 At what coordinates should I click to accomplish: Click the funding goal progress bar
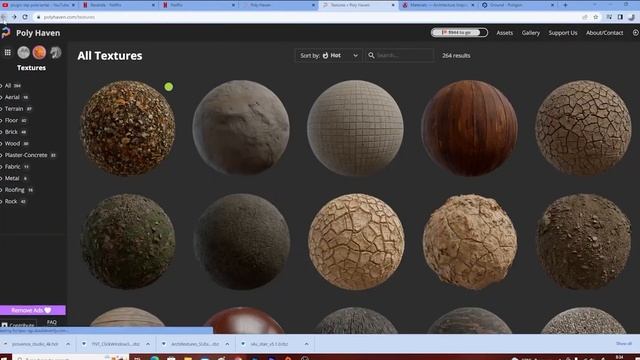(459, 33)
